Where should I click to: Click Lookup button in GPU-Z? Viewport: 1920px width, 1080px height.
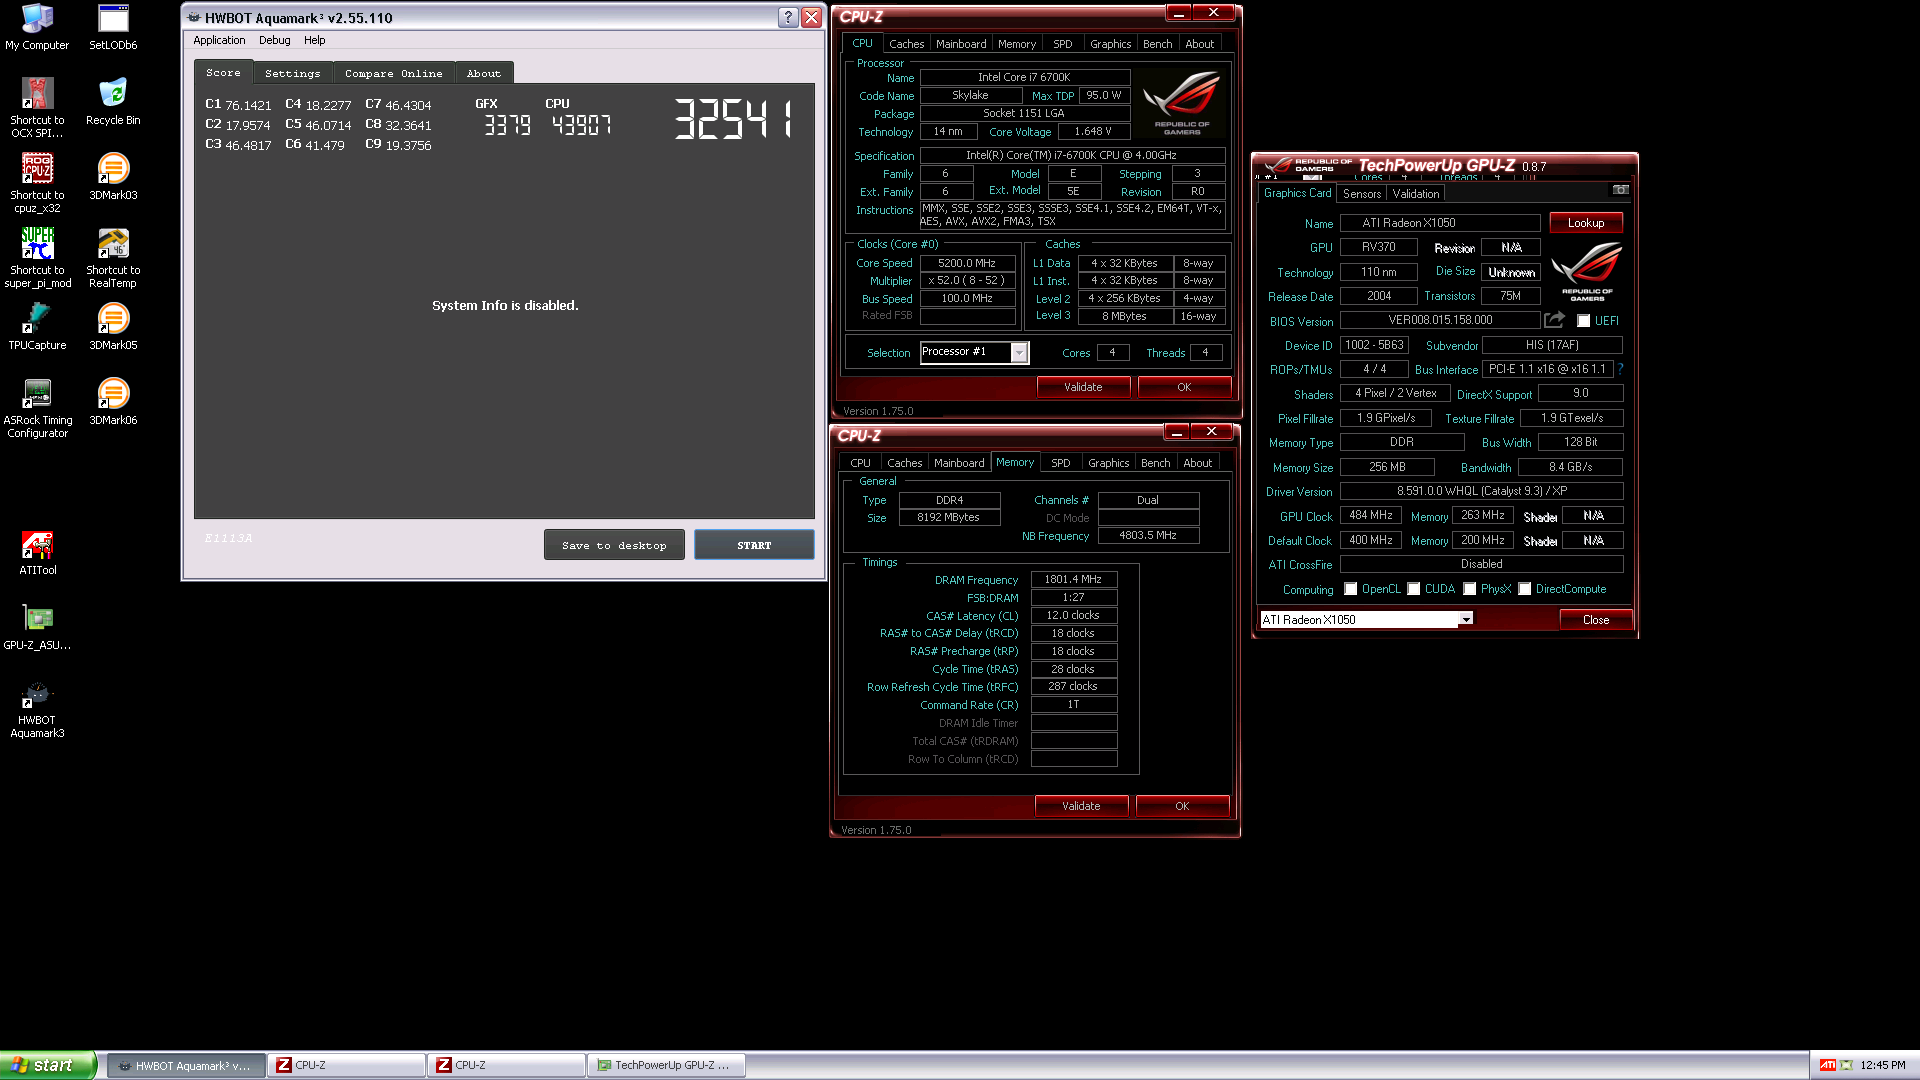(x=1586, y=223)
